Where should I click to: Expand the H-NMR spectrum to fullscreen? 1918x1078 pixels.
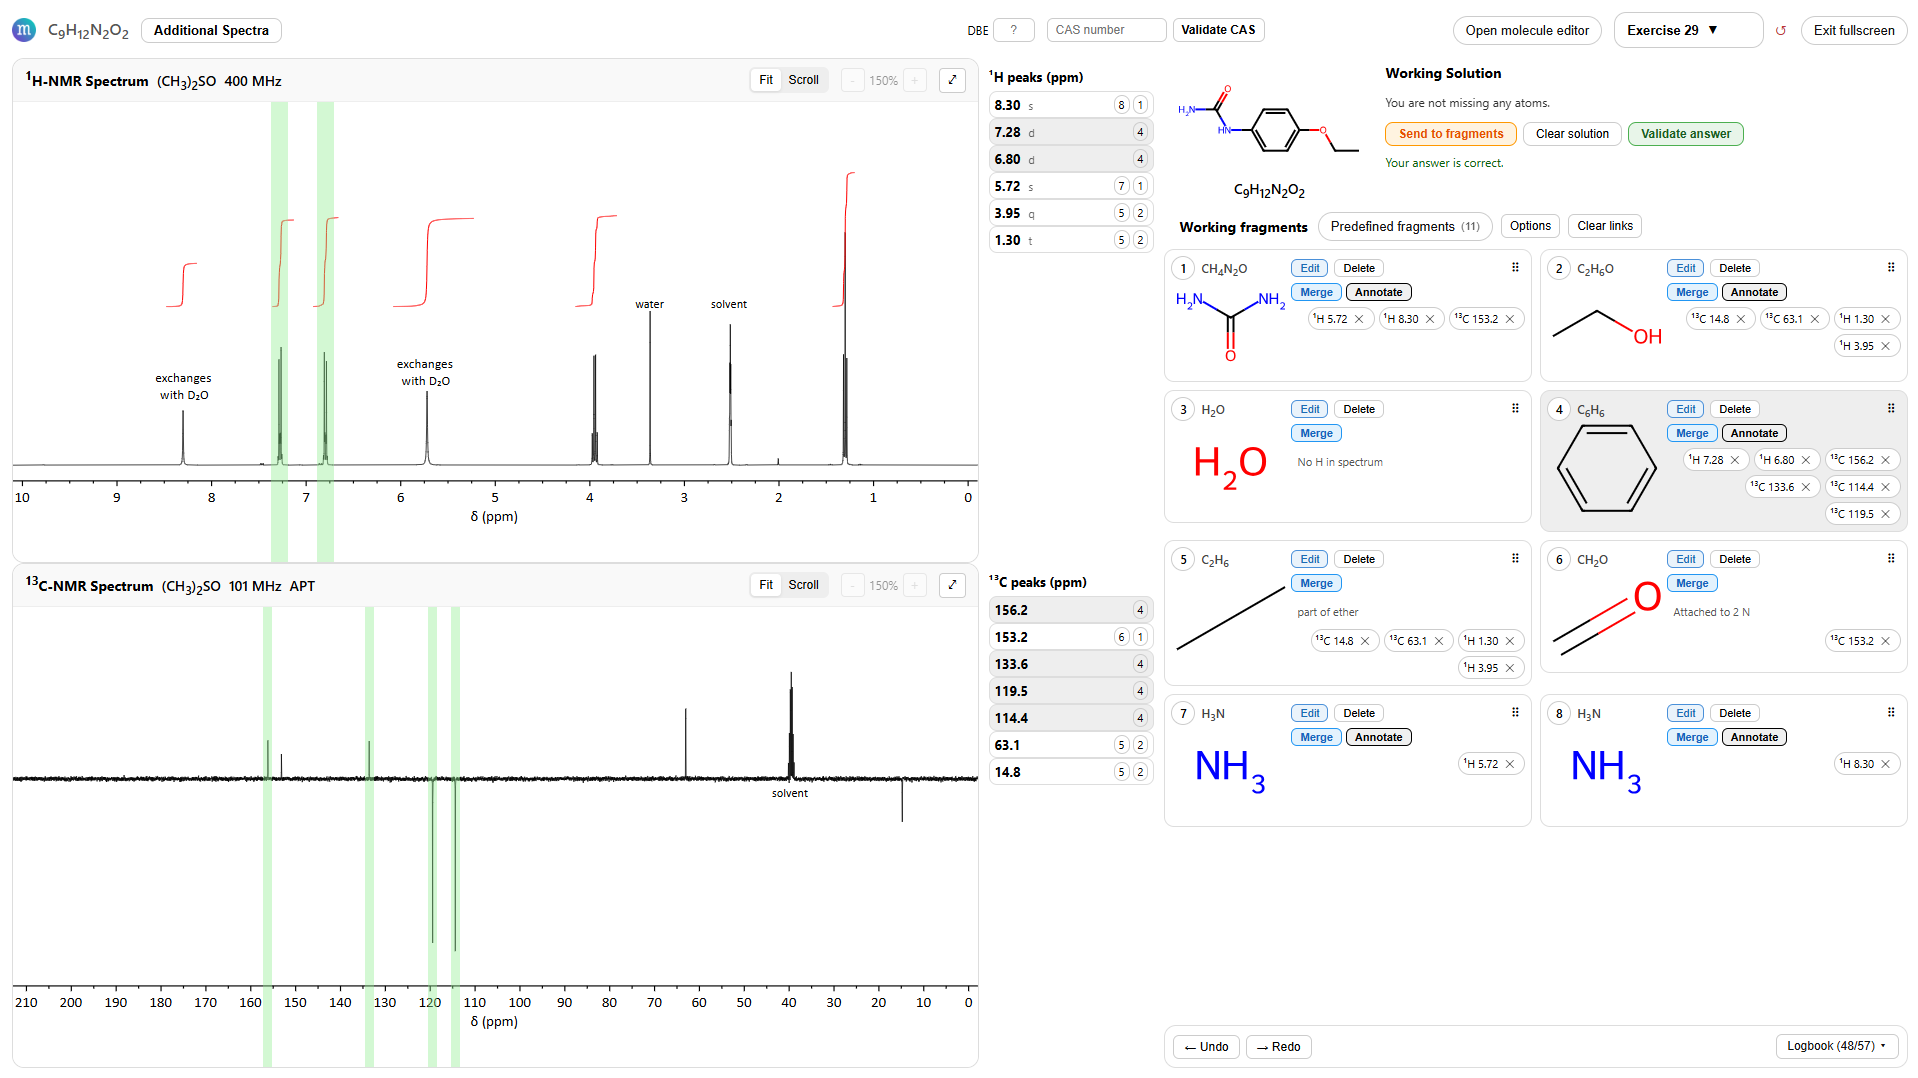952,80
